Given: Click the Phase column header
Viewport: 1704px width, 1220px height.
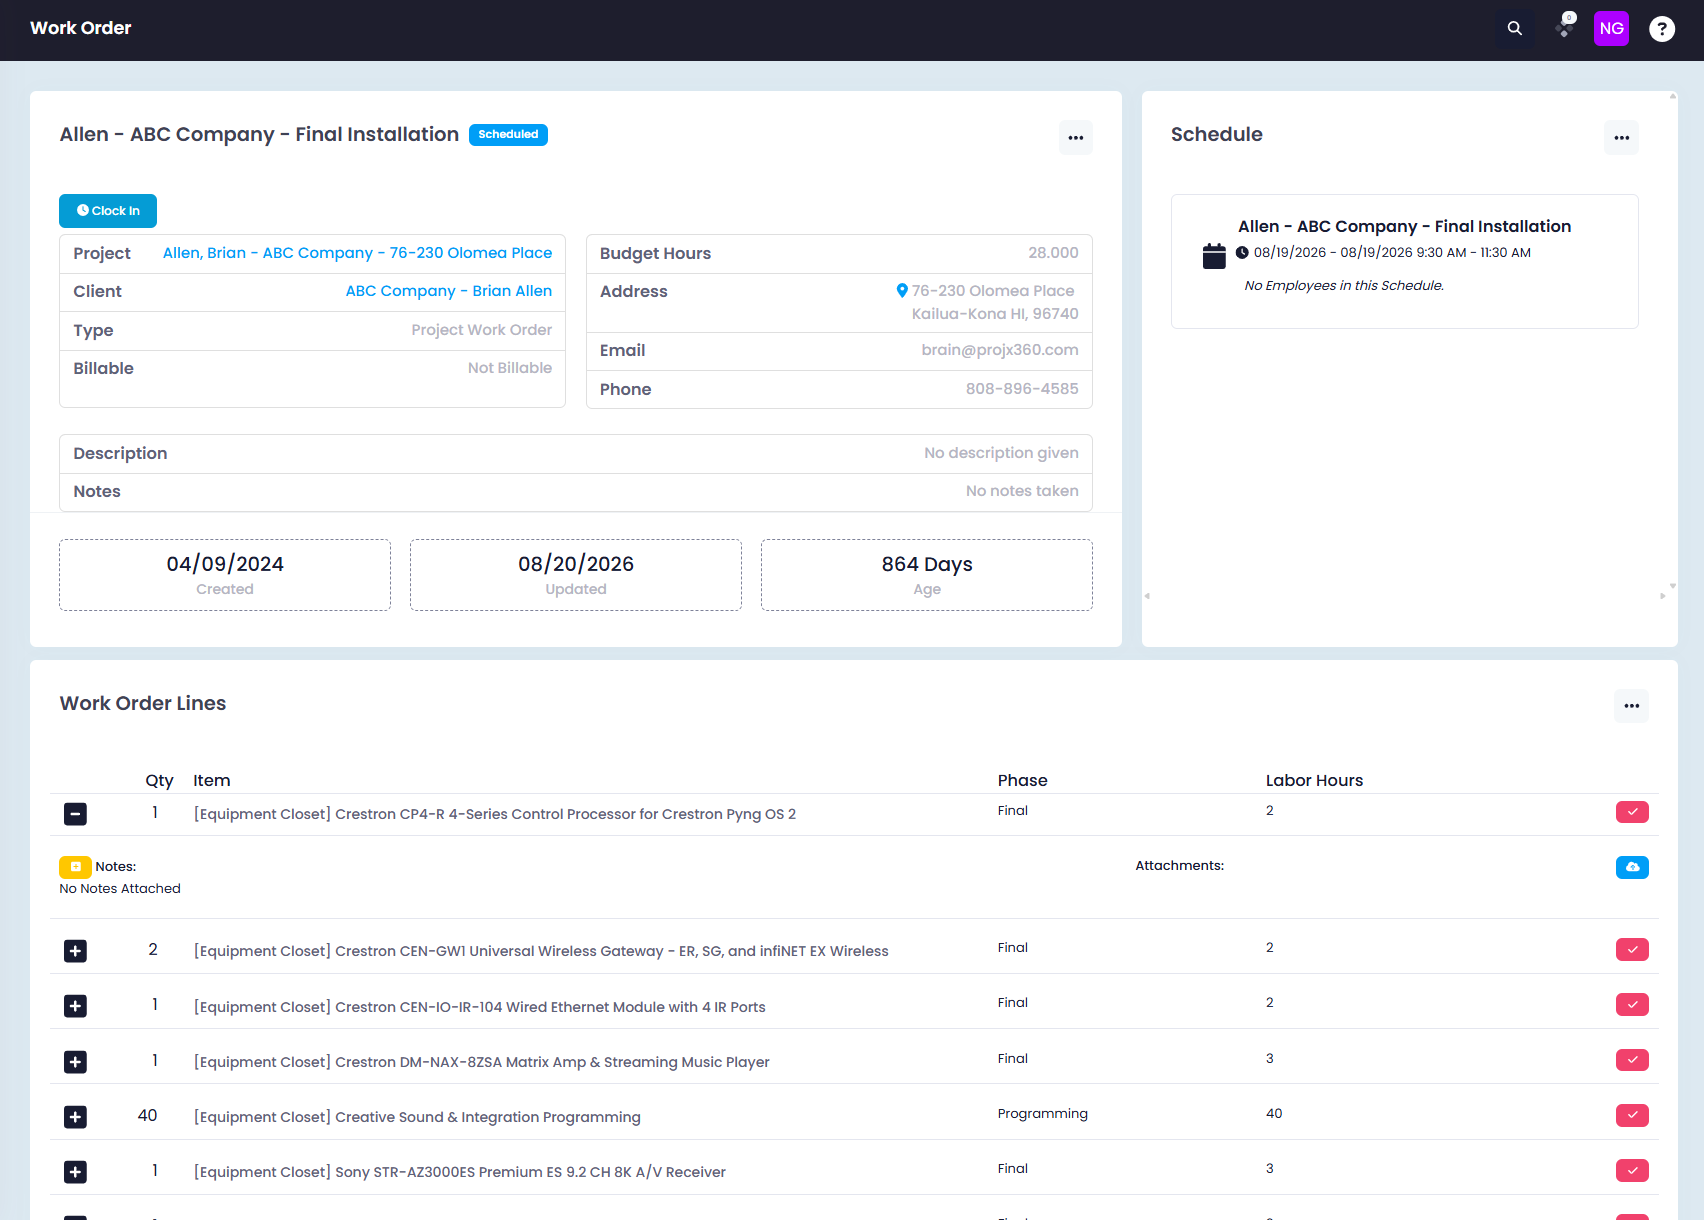Looking at the screenshot, I should click(1022, 780).
